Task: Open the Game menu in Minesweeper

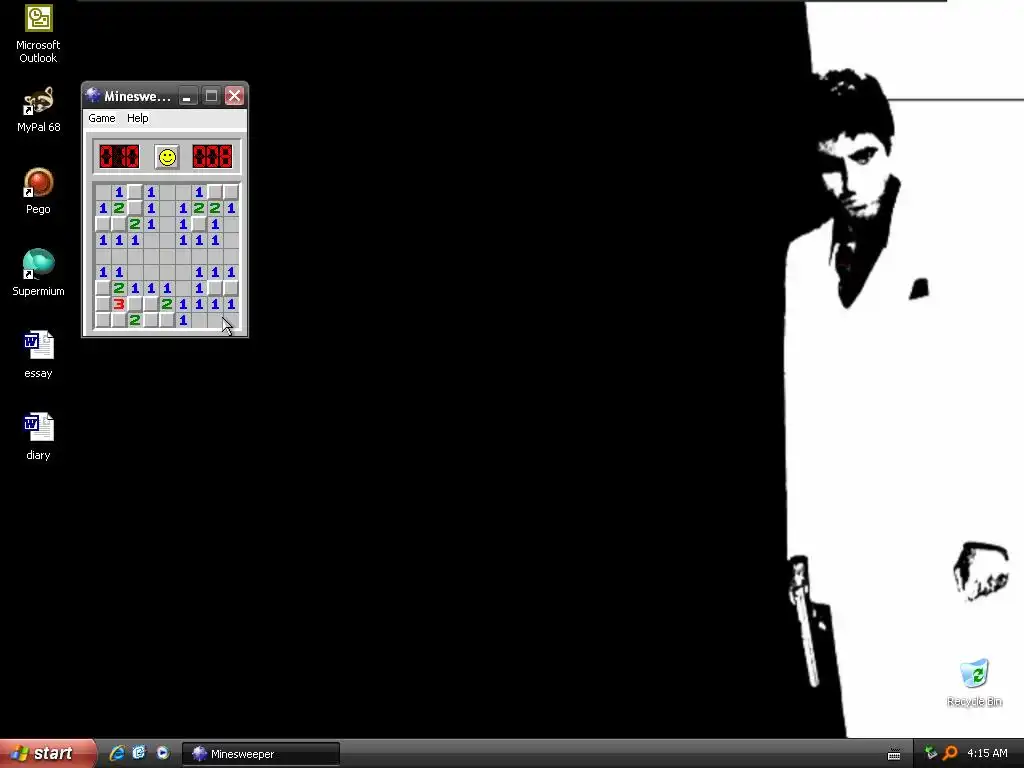Action: pos(102,118)
